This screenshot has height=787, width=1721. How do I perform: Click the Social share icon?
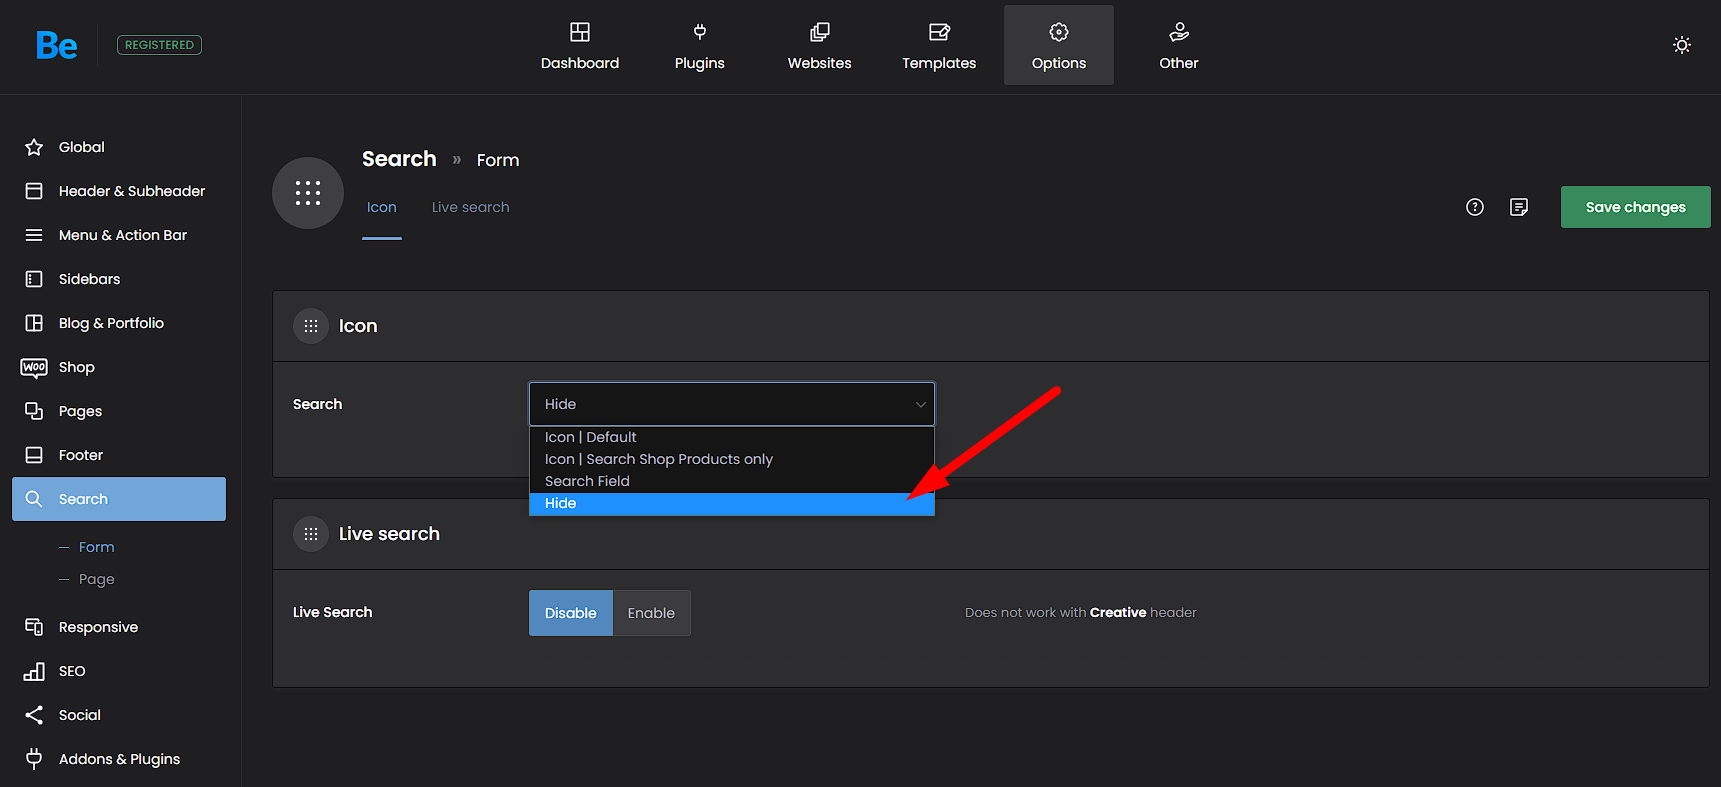click(x=34, y=715)
